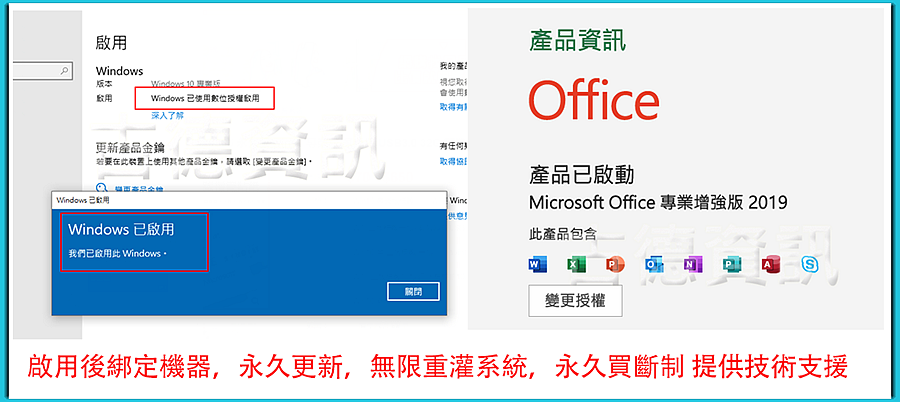
Task: Click the Excel app icon
Action: tap(576, 265)
